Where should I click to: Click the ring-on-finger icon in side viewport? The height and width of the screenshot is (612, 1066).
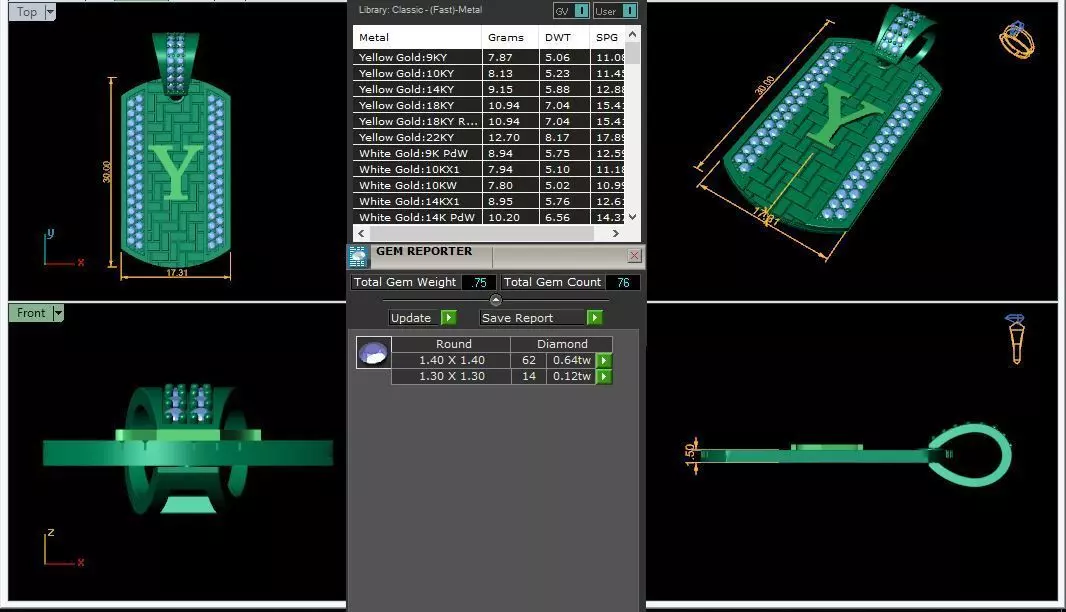coord(1016,339)
